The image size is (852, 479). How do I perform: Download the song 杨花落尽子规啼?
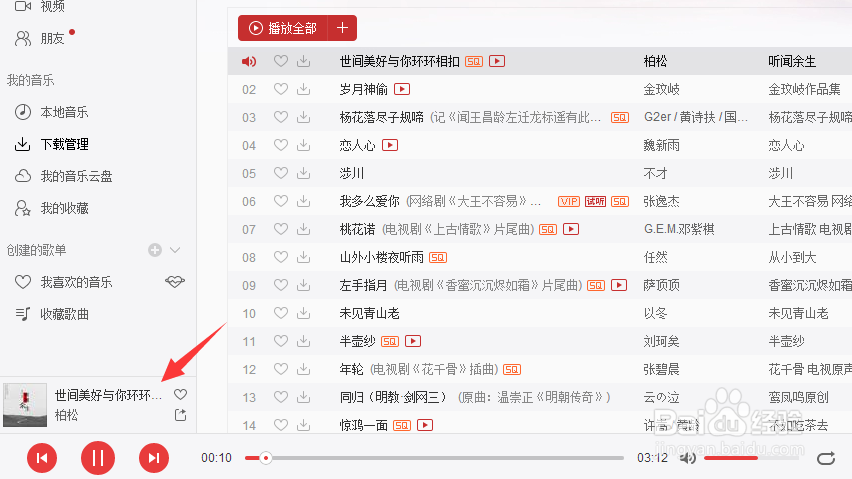(304, 117)
